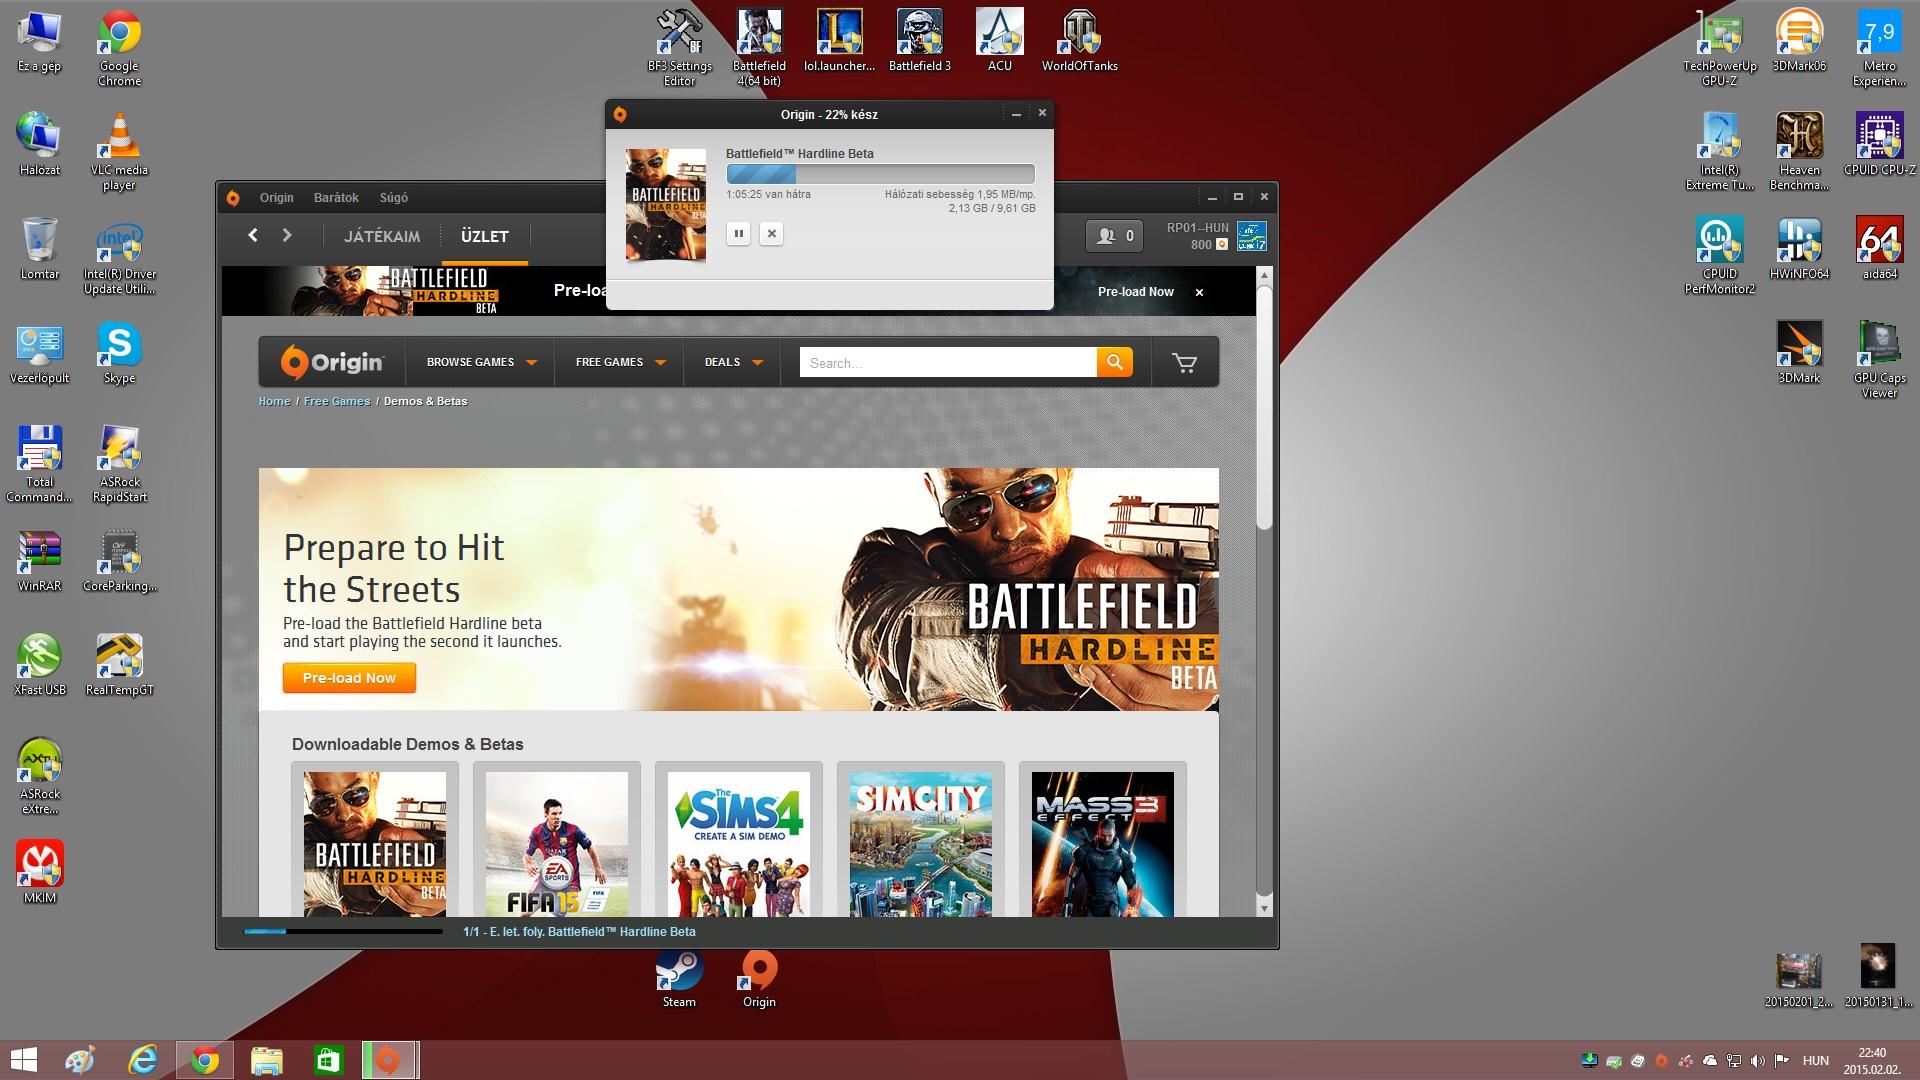This screenshot has height=1080, width=1920.
Task: Open the SimCity demo tile
Action: (921, 842)
